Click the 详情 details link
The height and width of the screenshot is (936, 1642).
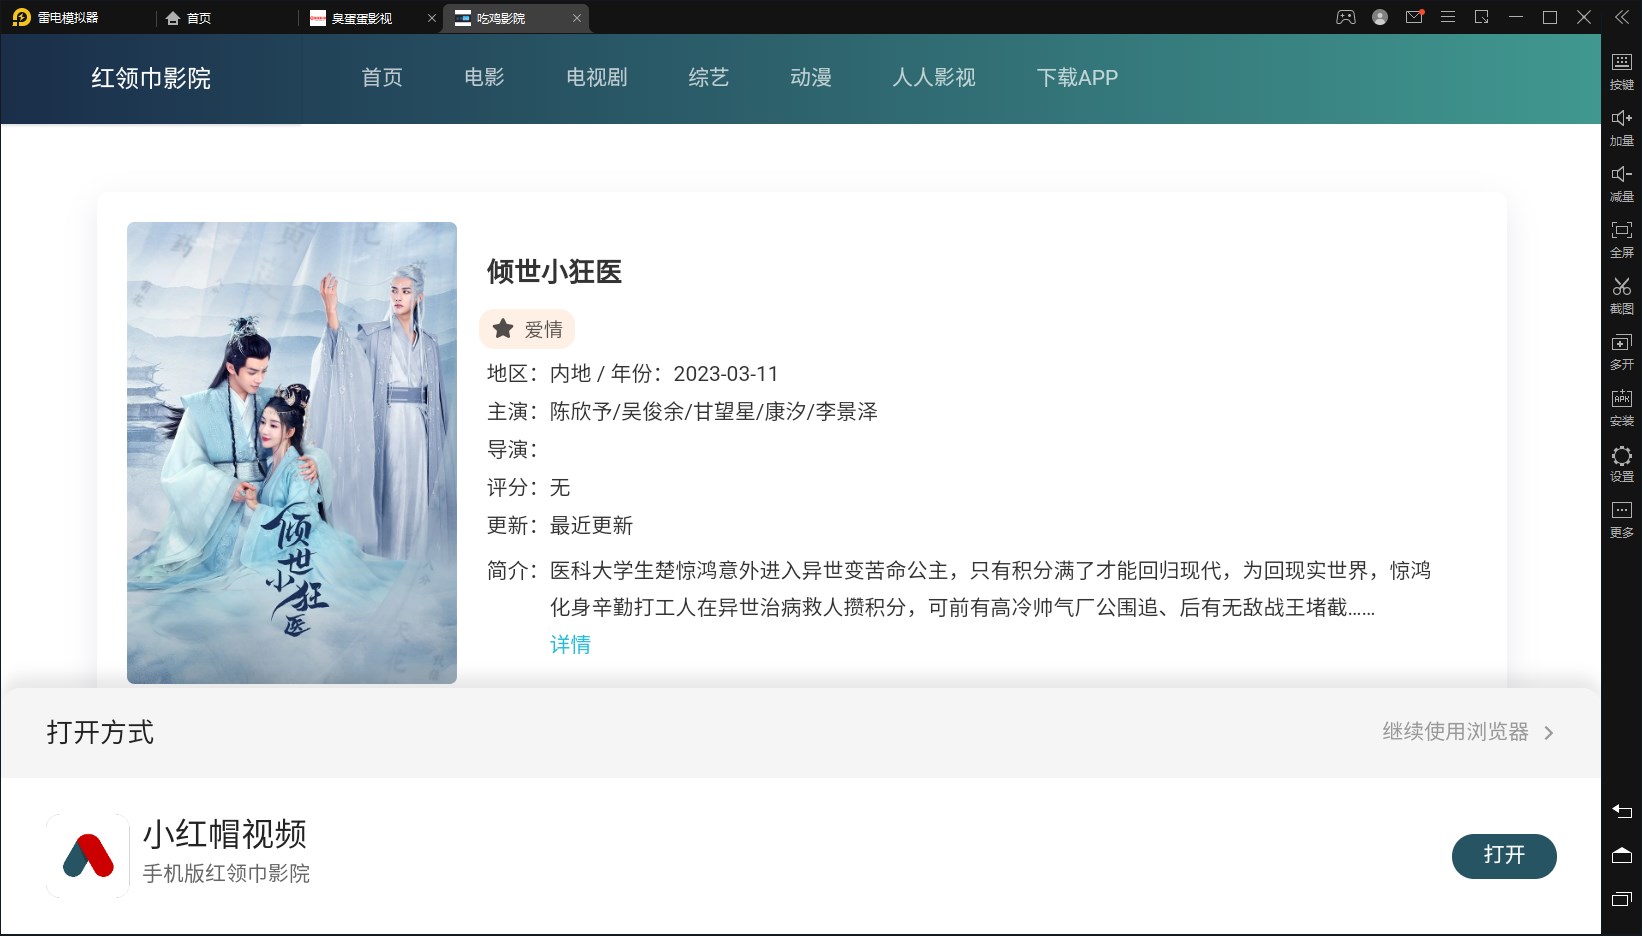[570, 645]
